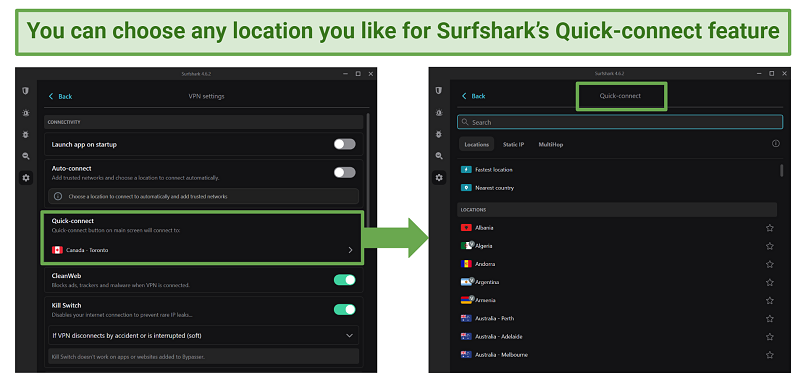Choose Andorra from locations list
Screen dimensions: 806x384
[485, 264]
